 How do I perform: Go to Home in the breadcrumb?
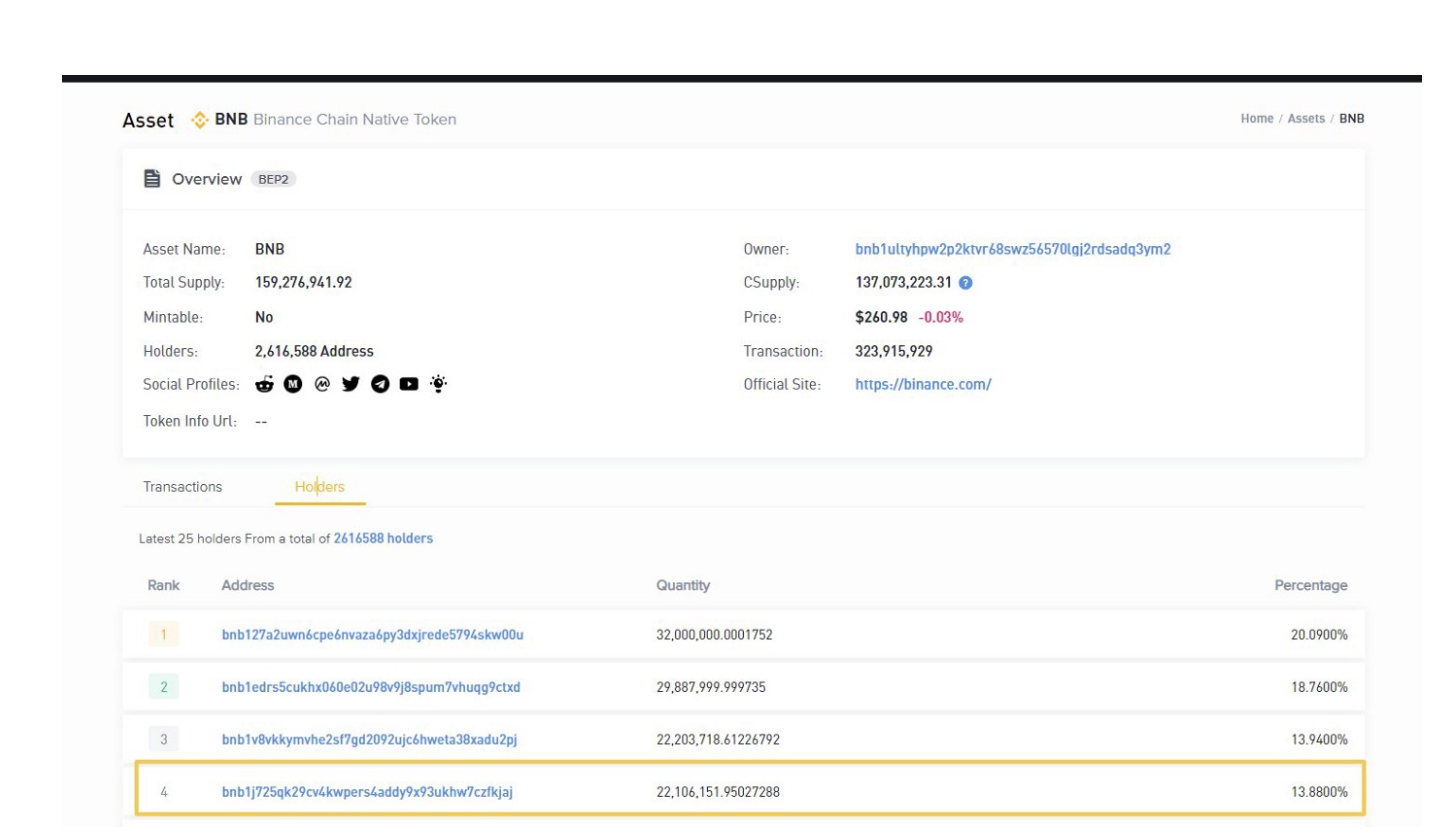(1257, 118)
